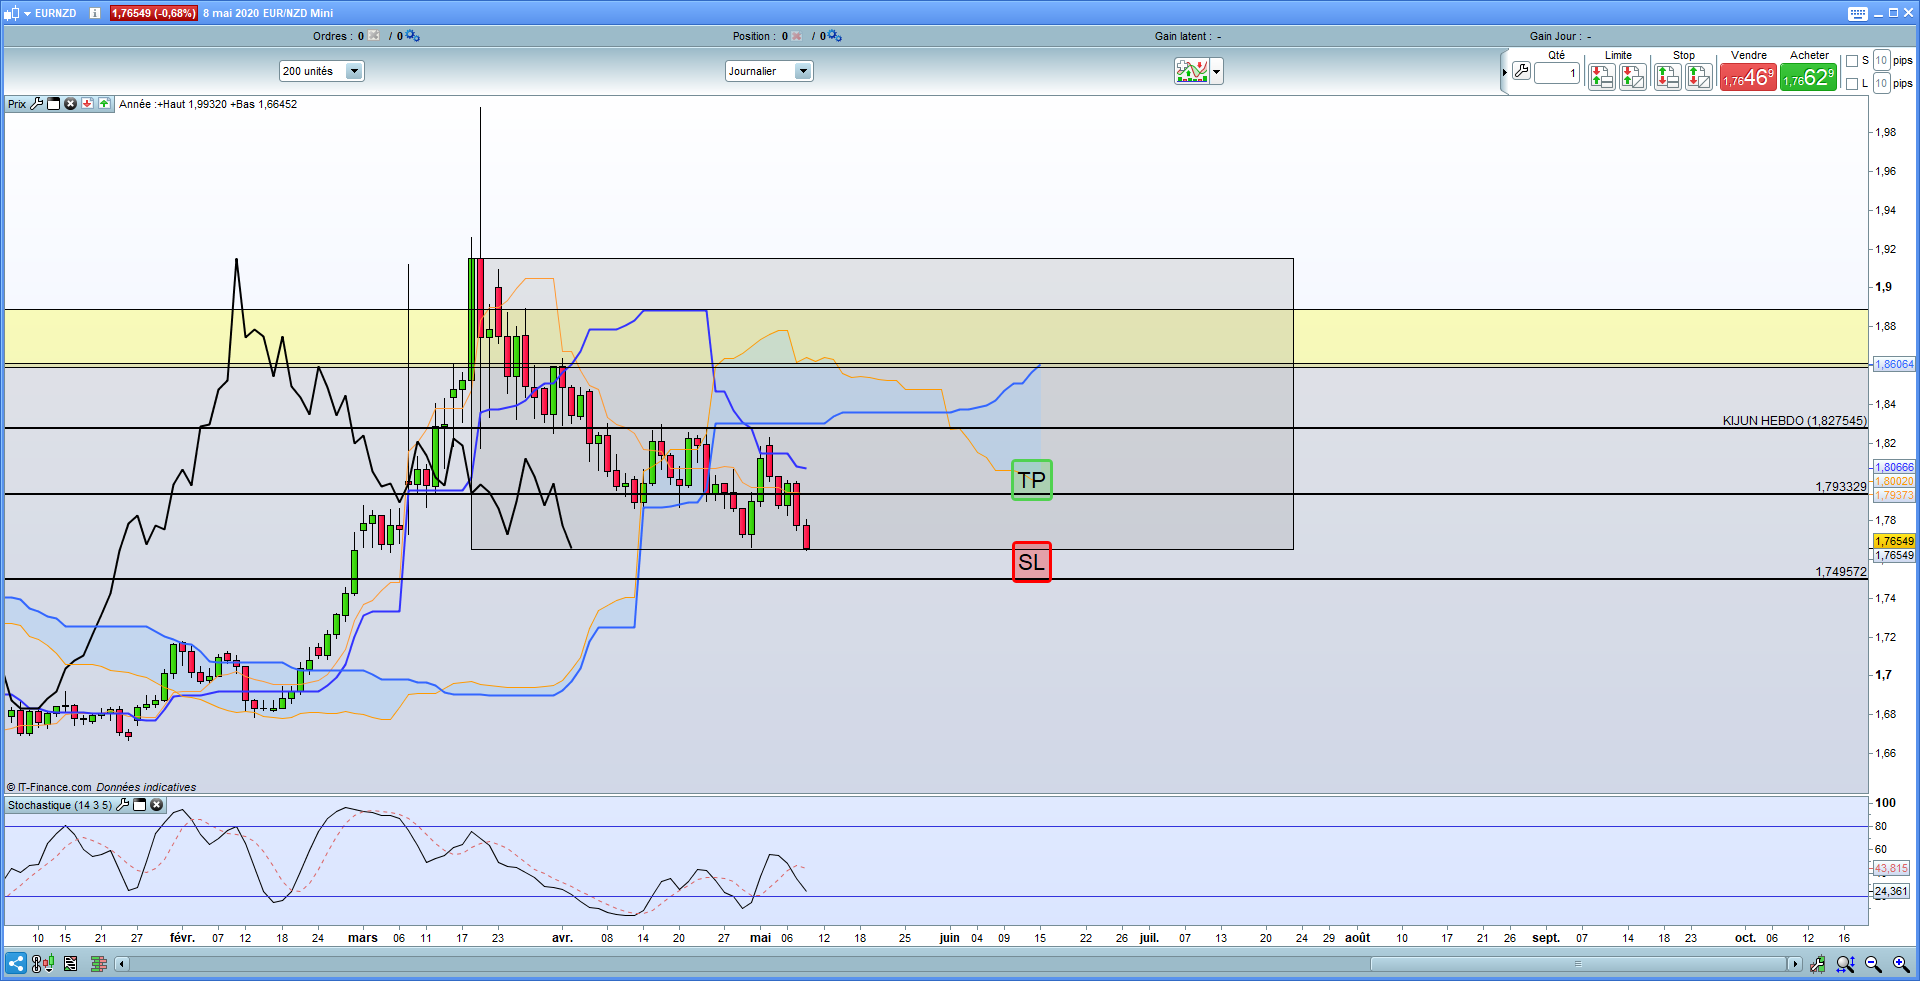The image size is (1920, 981).
Task: Click the 1,749572 horizontal line label
Action: click(x=1841, y=572)
